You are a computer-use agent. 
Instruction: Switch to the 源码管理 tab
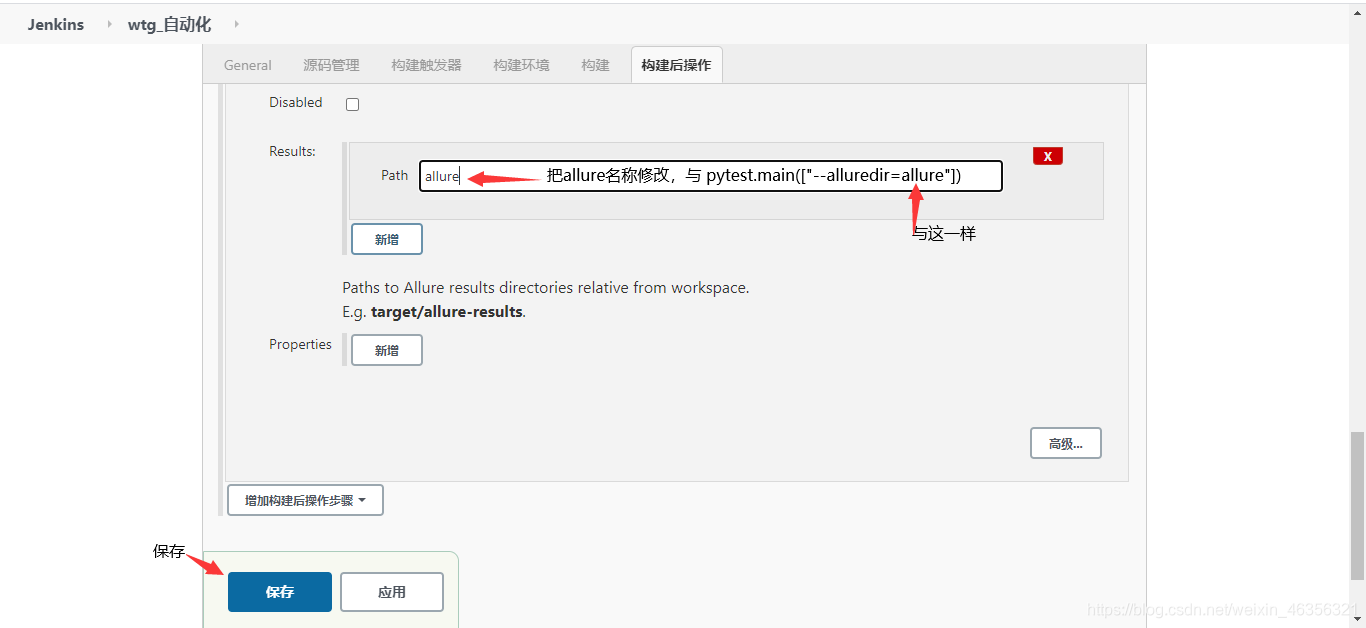tap(331, 65)
